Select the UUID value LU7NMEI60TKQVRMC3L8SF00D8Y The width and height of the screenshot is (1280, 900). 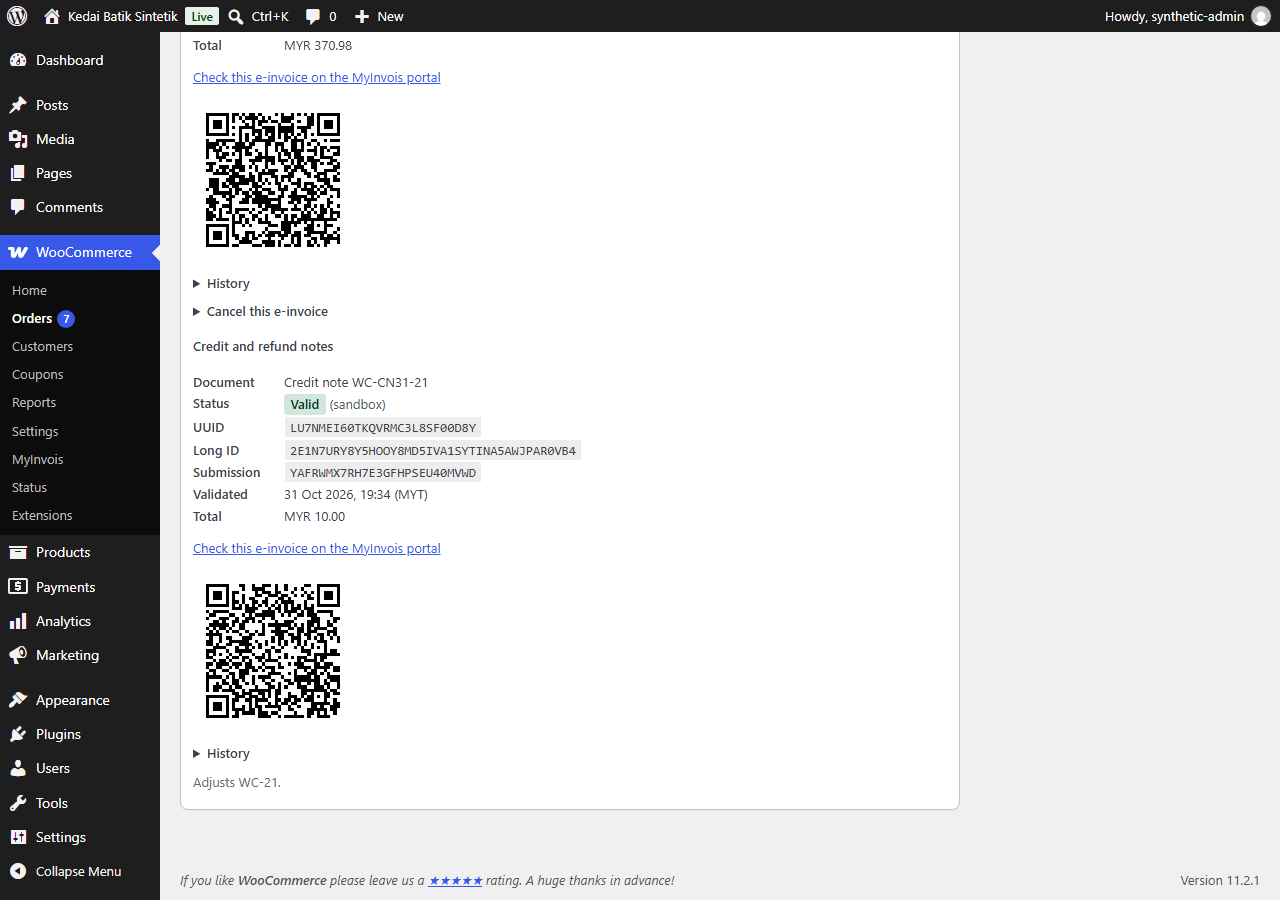click(383, 428)
